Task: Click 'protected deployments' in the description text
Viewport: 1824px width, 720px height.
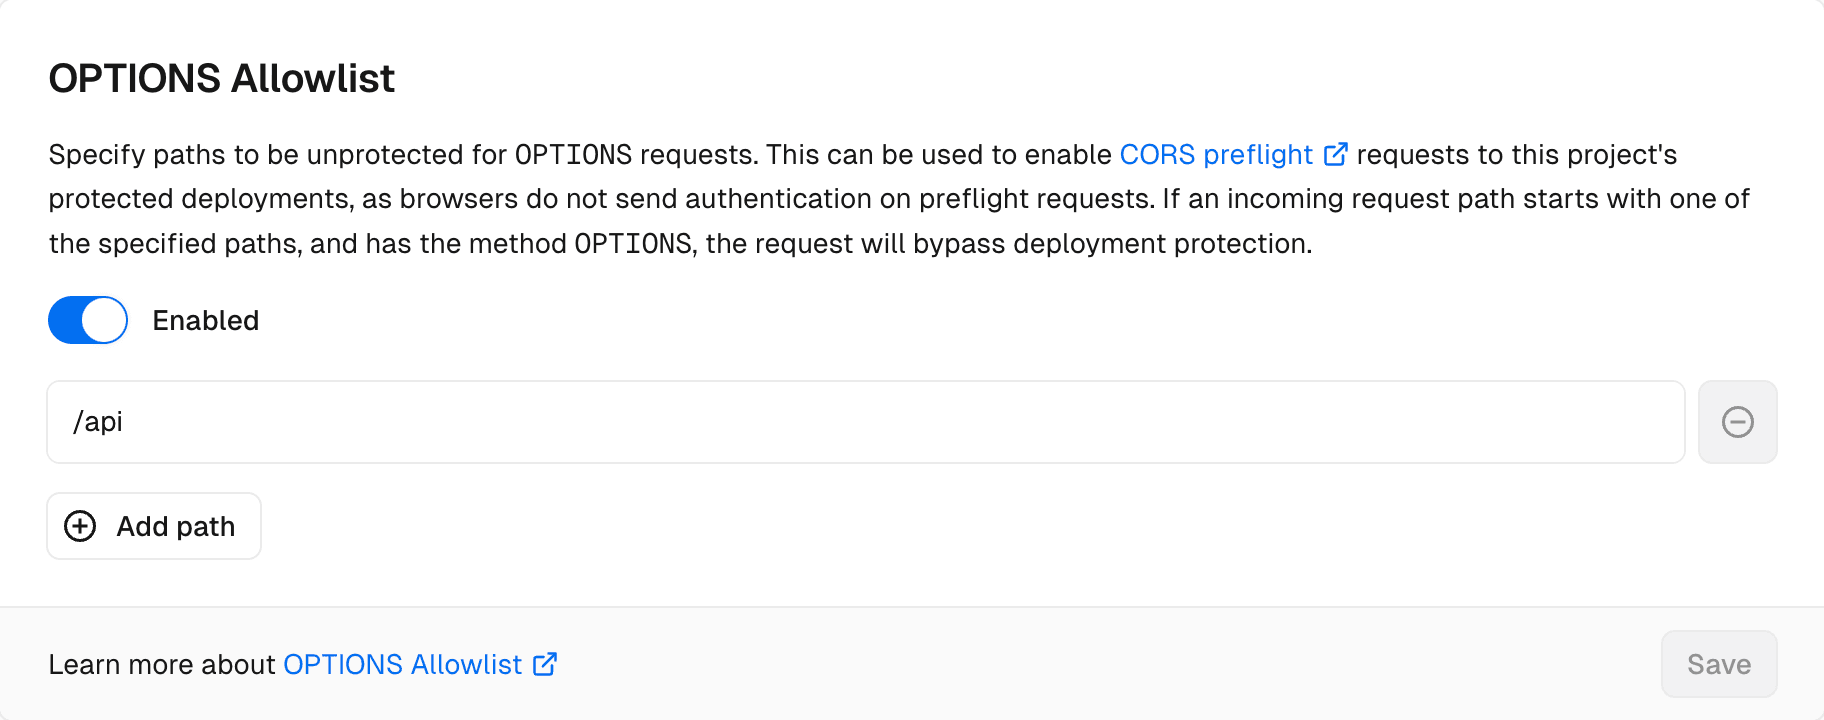Action: tap(200, 199)
